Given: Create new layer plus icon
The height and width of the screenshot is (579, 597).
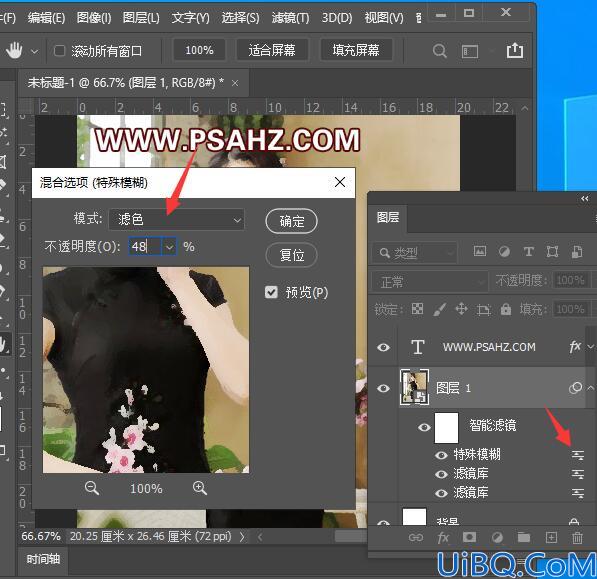Looking at the screenshot, I should click(551, 538).
